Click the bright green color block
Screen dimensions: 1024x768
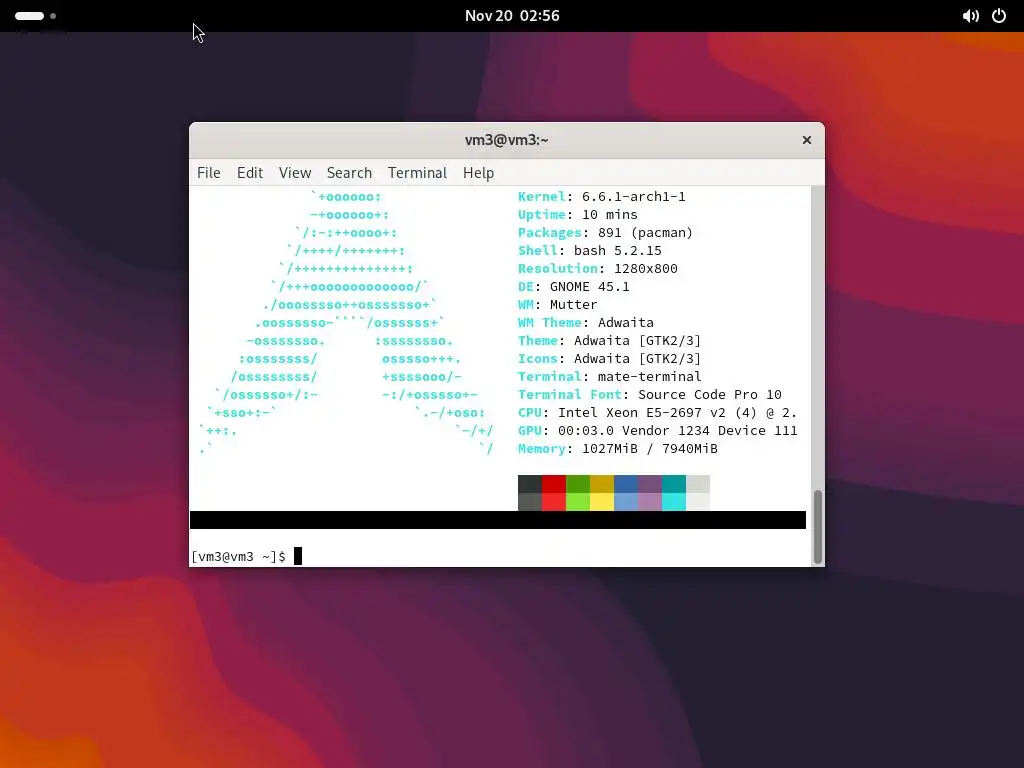click(x=577, y=502)
